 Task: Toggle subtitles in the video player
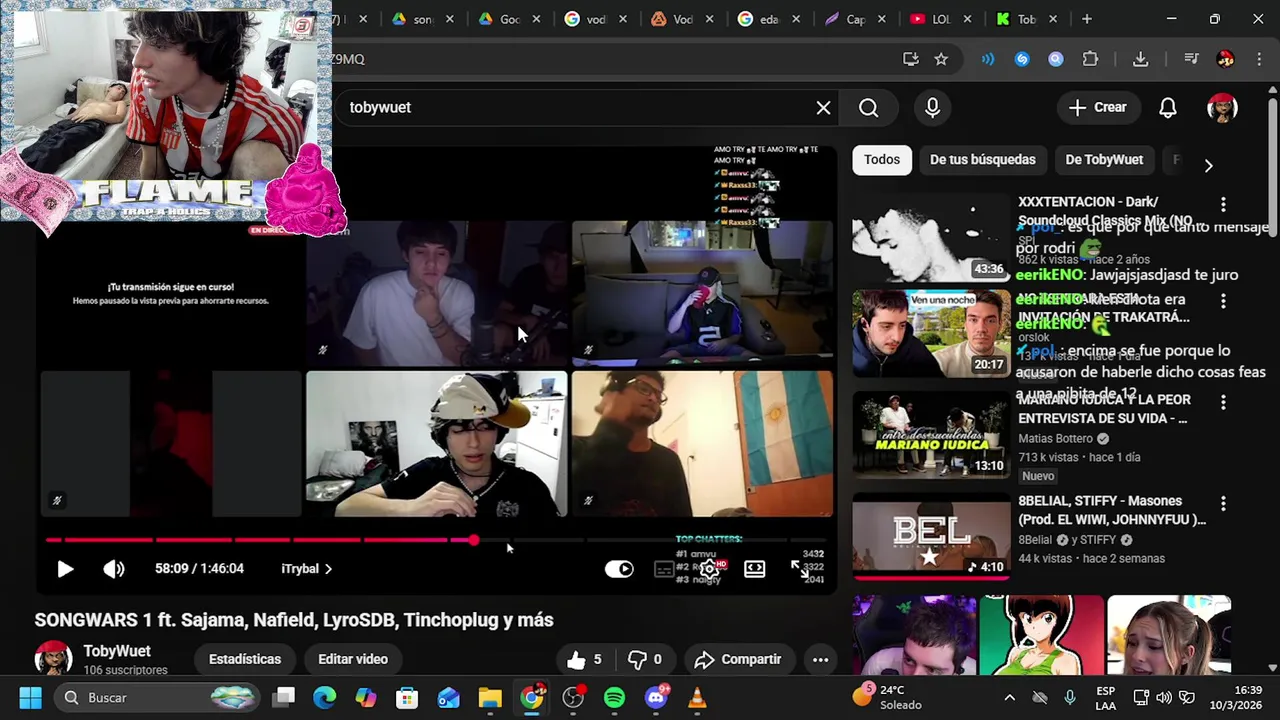(664, 569)
